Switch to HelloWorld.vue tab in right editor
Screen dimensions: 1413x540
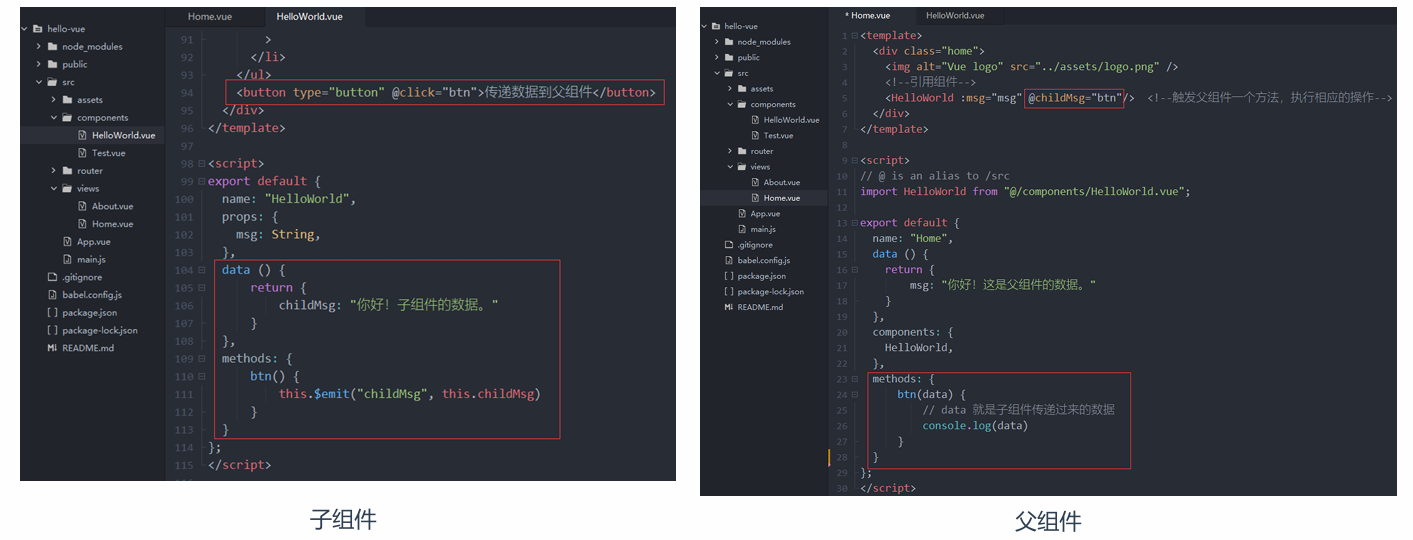pos(954,16)
